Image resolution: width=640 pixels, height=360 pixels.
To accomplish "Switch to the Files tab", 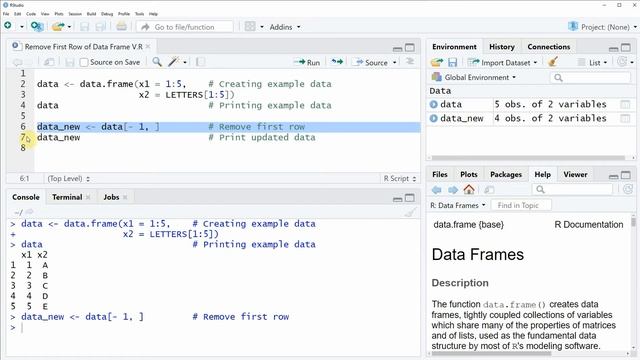I will (440, 174).
